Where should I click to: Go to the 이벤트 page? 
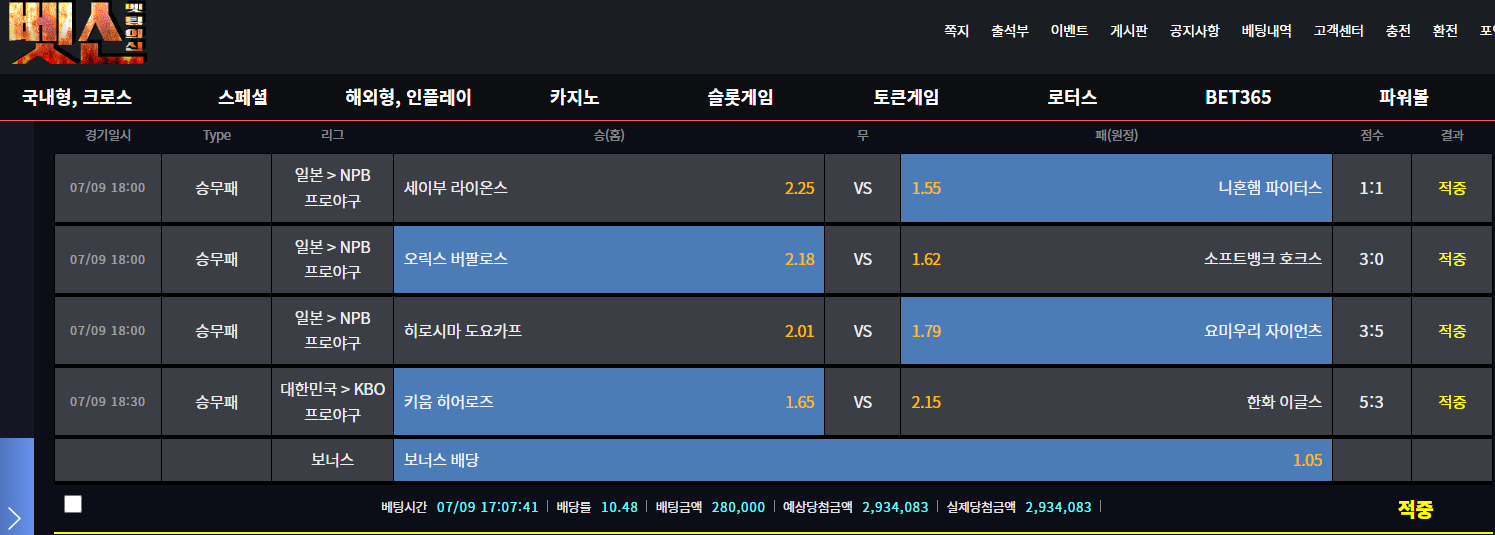[x=1069, y=31]
